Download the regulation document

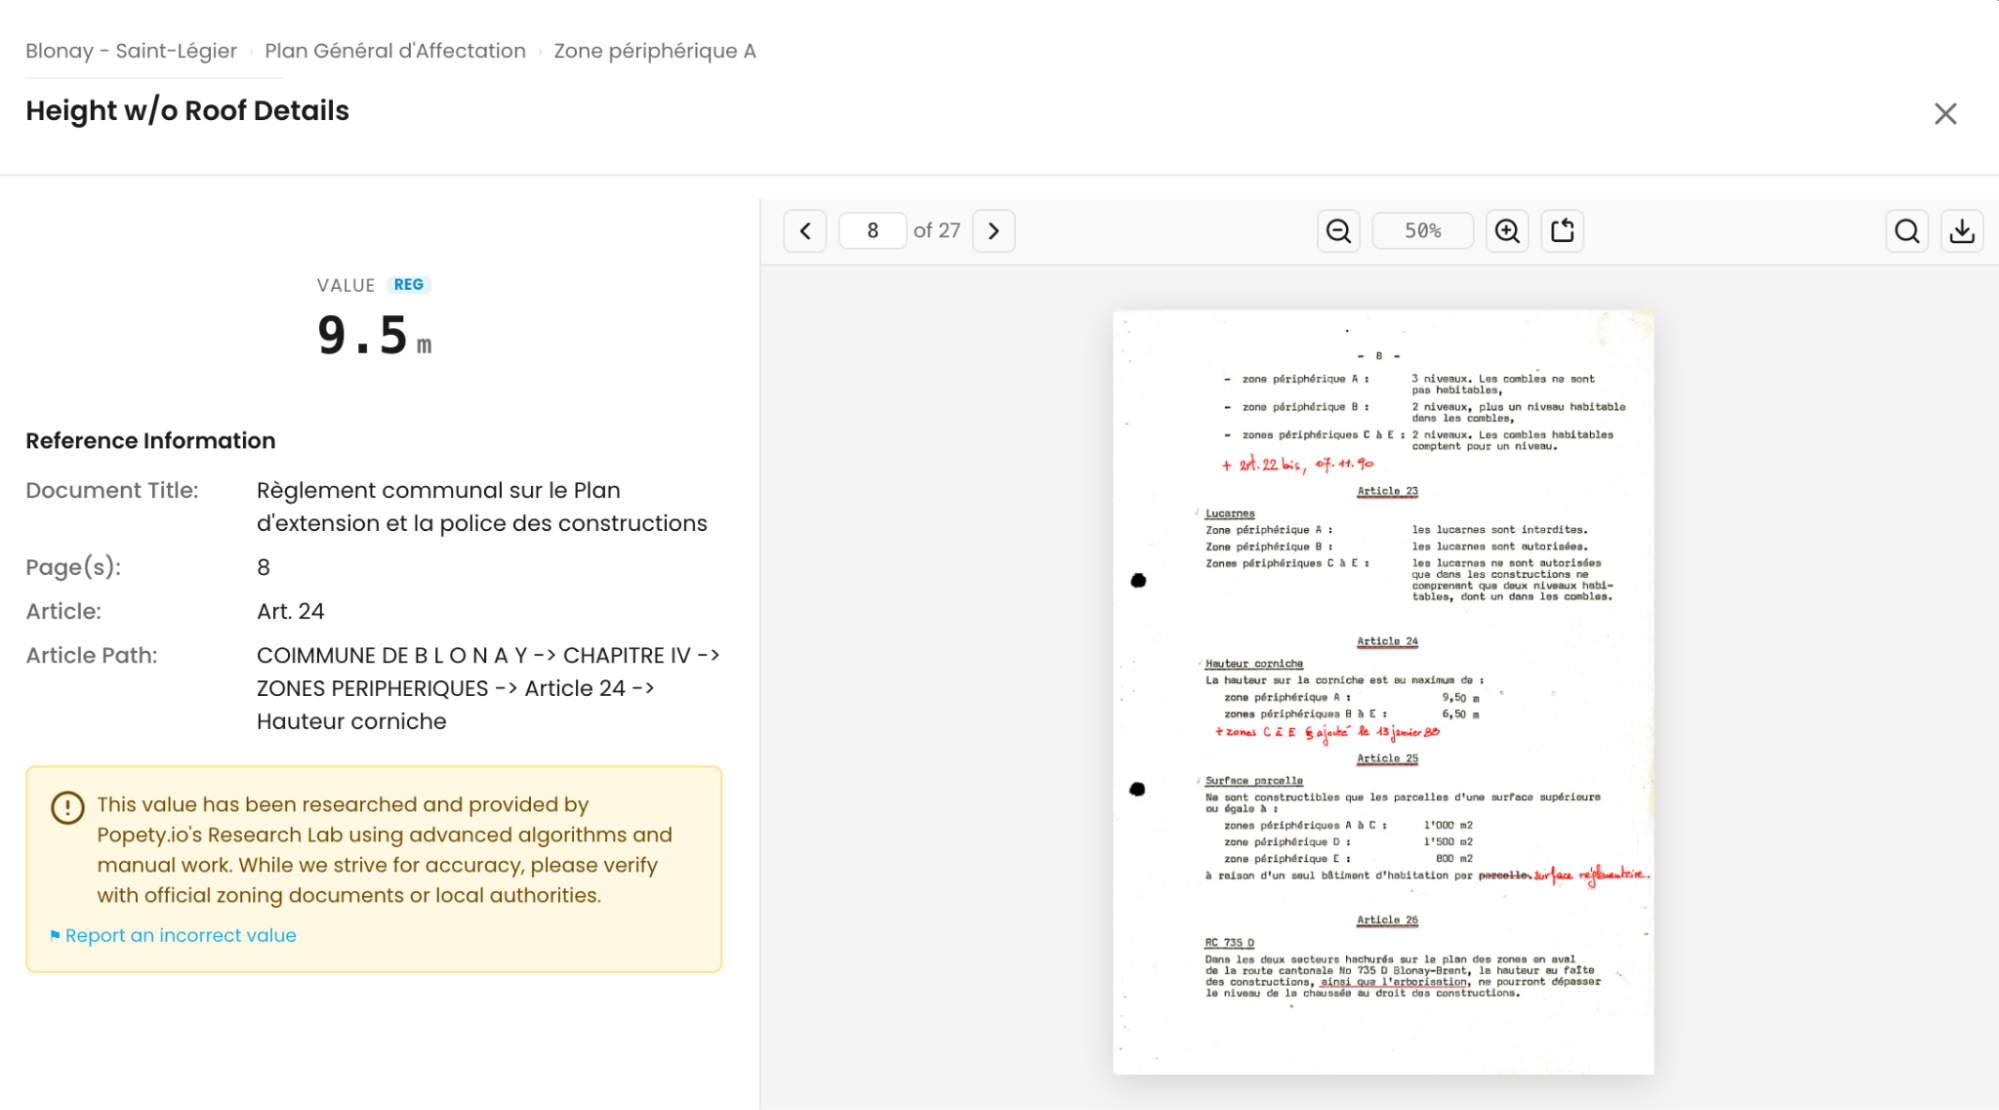(1962, 231)
